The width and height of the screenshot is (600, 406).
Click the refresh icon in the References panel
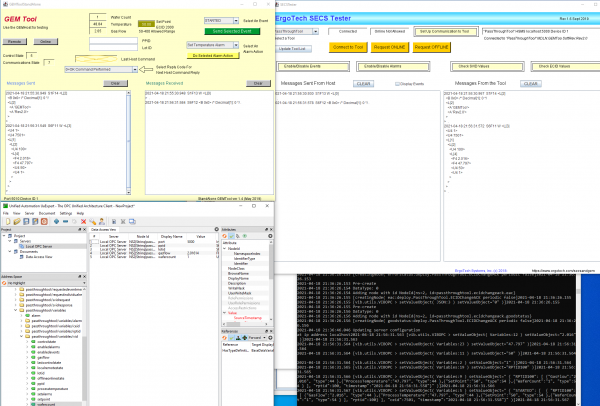point(225,338)
